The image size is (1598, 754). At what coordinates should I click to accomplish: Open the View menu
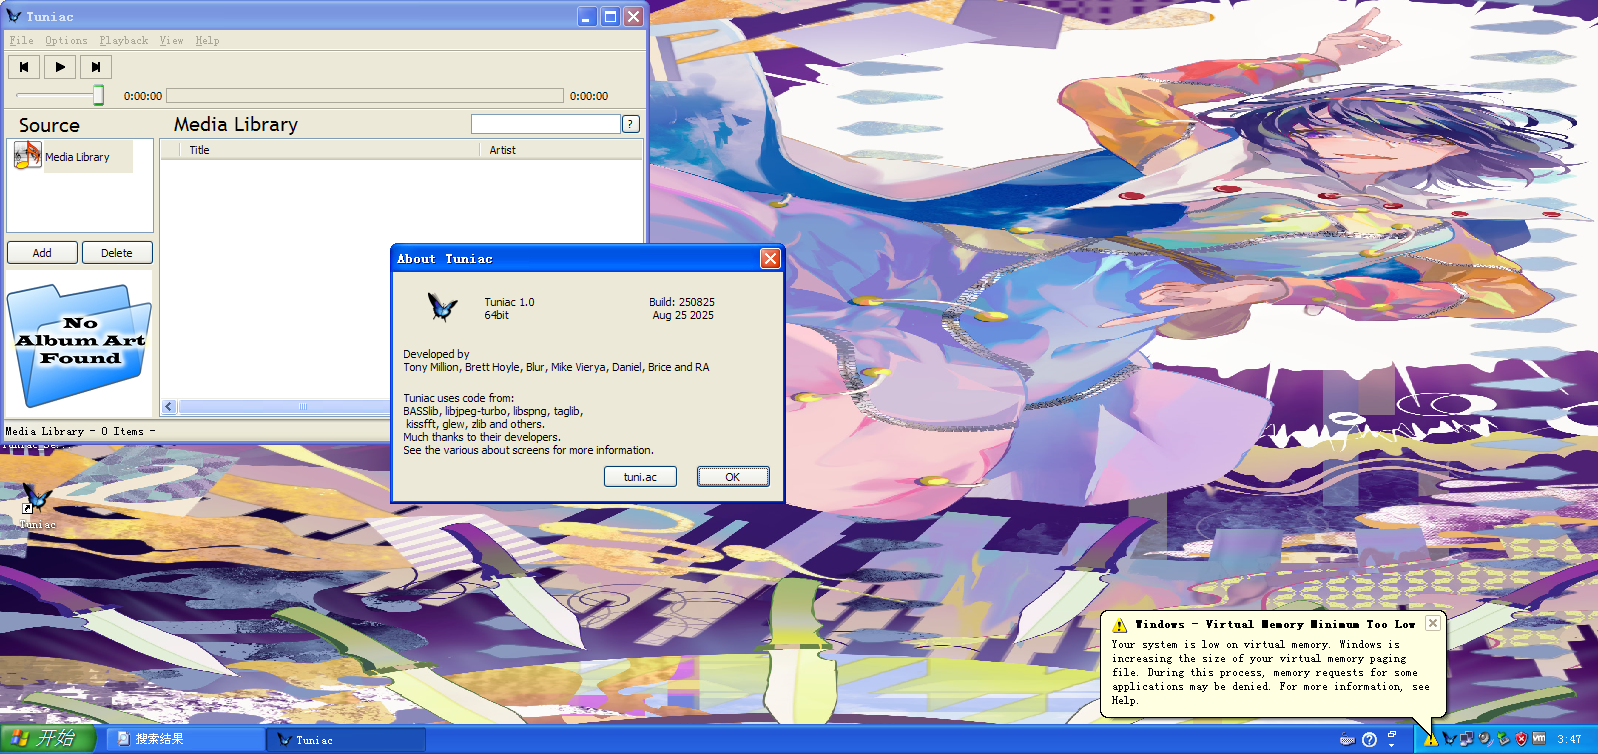point(171,41)
